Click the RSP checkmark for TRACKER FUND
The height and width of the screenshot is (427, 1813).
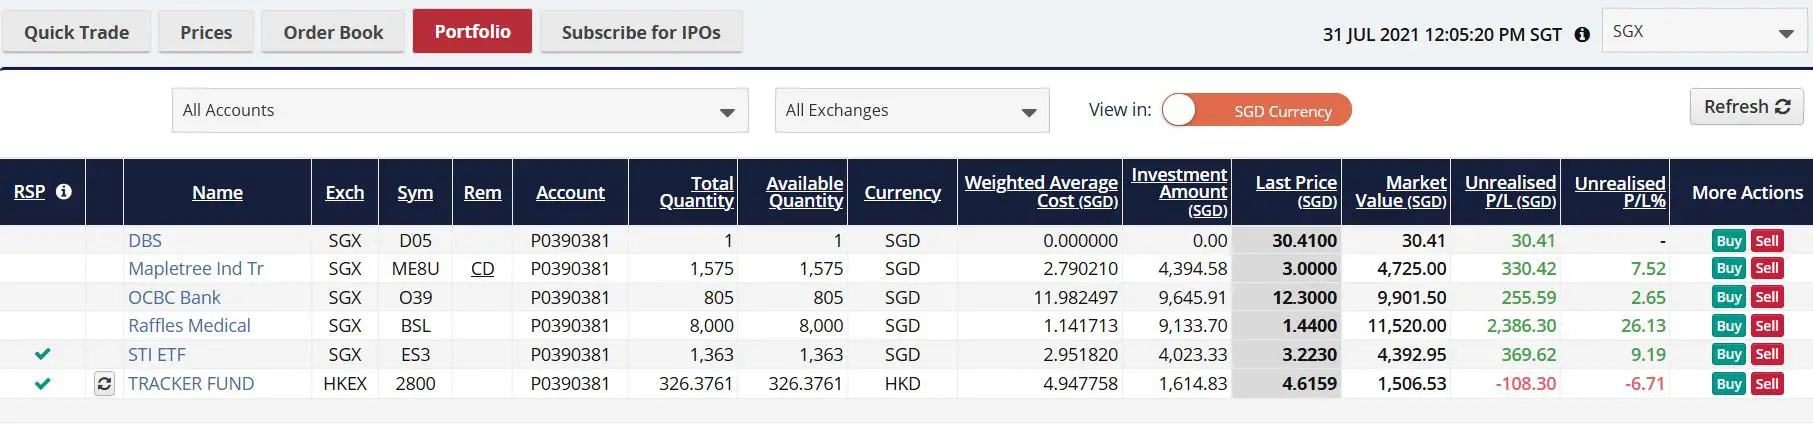42,383
